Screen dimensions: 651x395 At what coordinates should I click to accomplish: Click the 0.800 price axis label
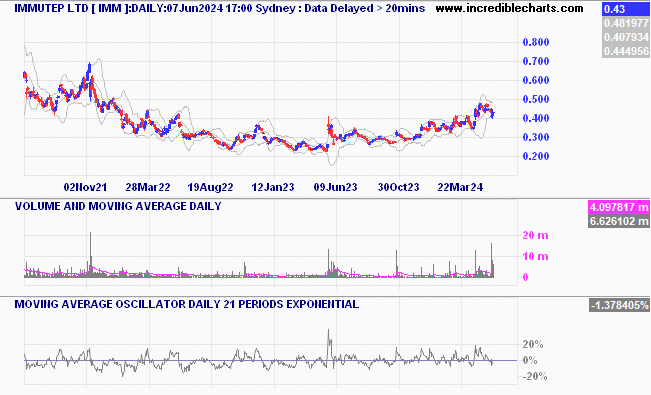point(536,42)
